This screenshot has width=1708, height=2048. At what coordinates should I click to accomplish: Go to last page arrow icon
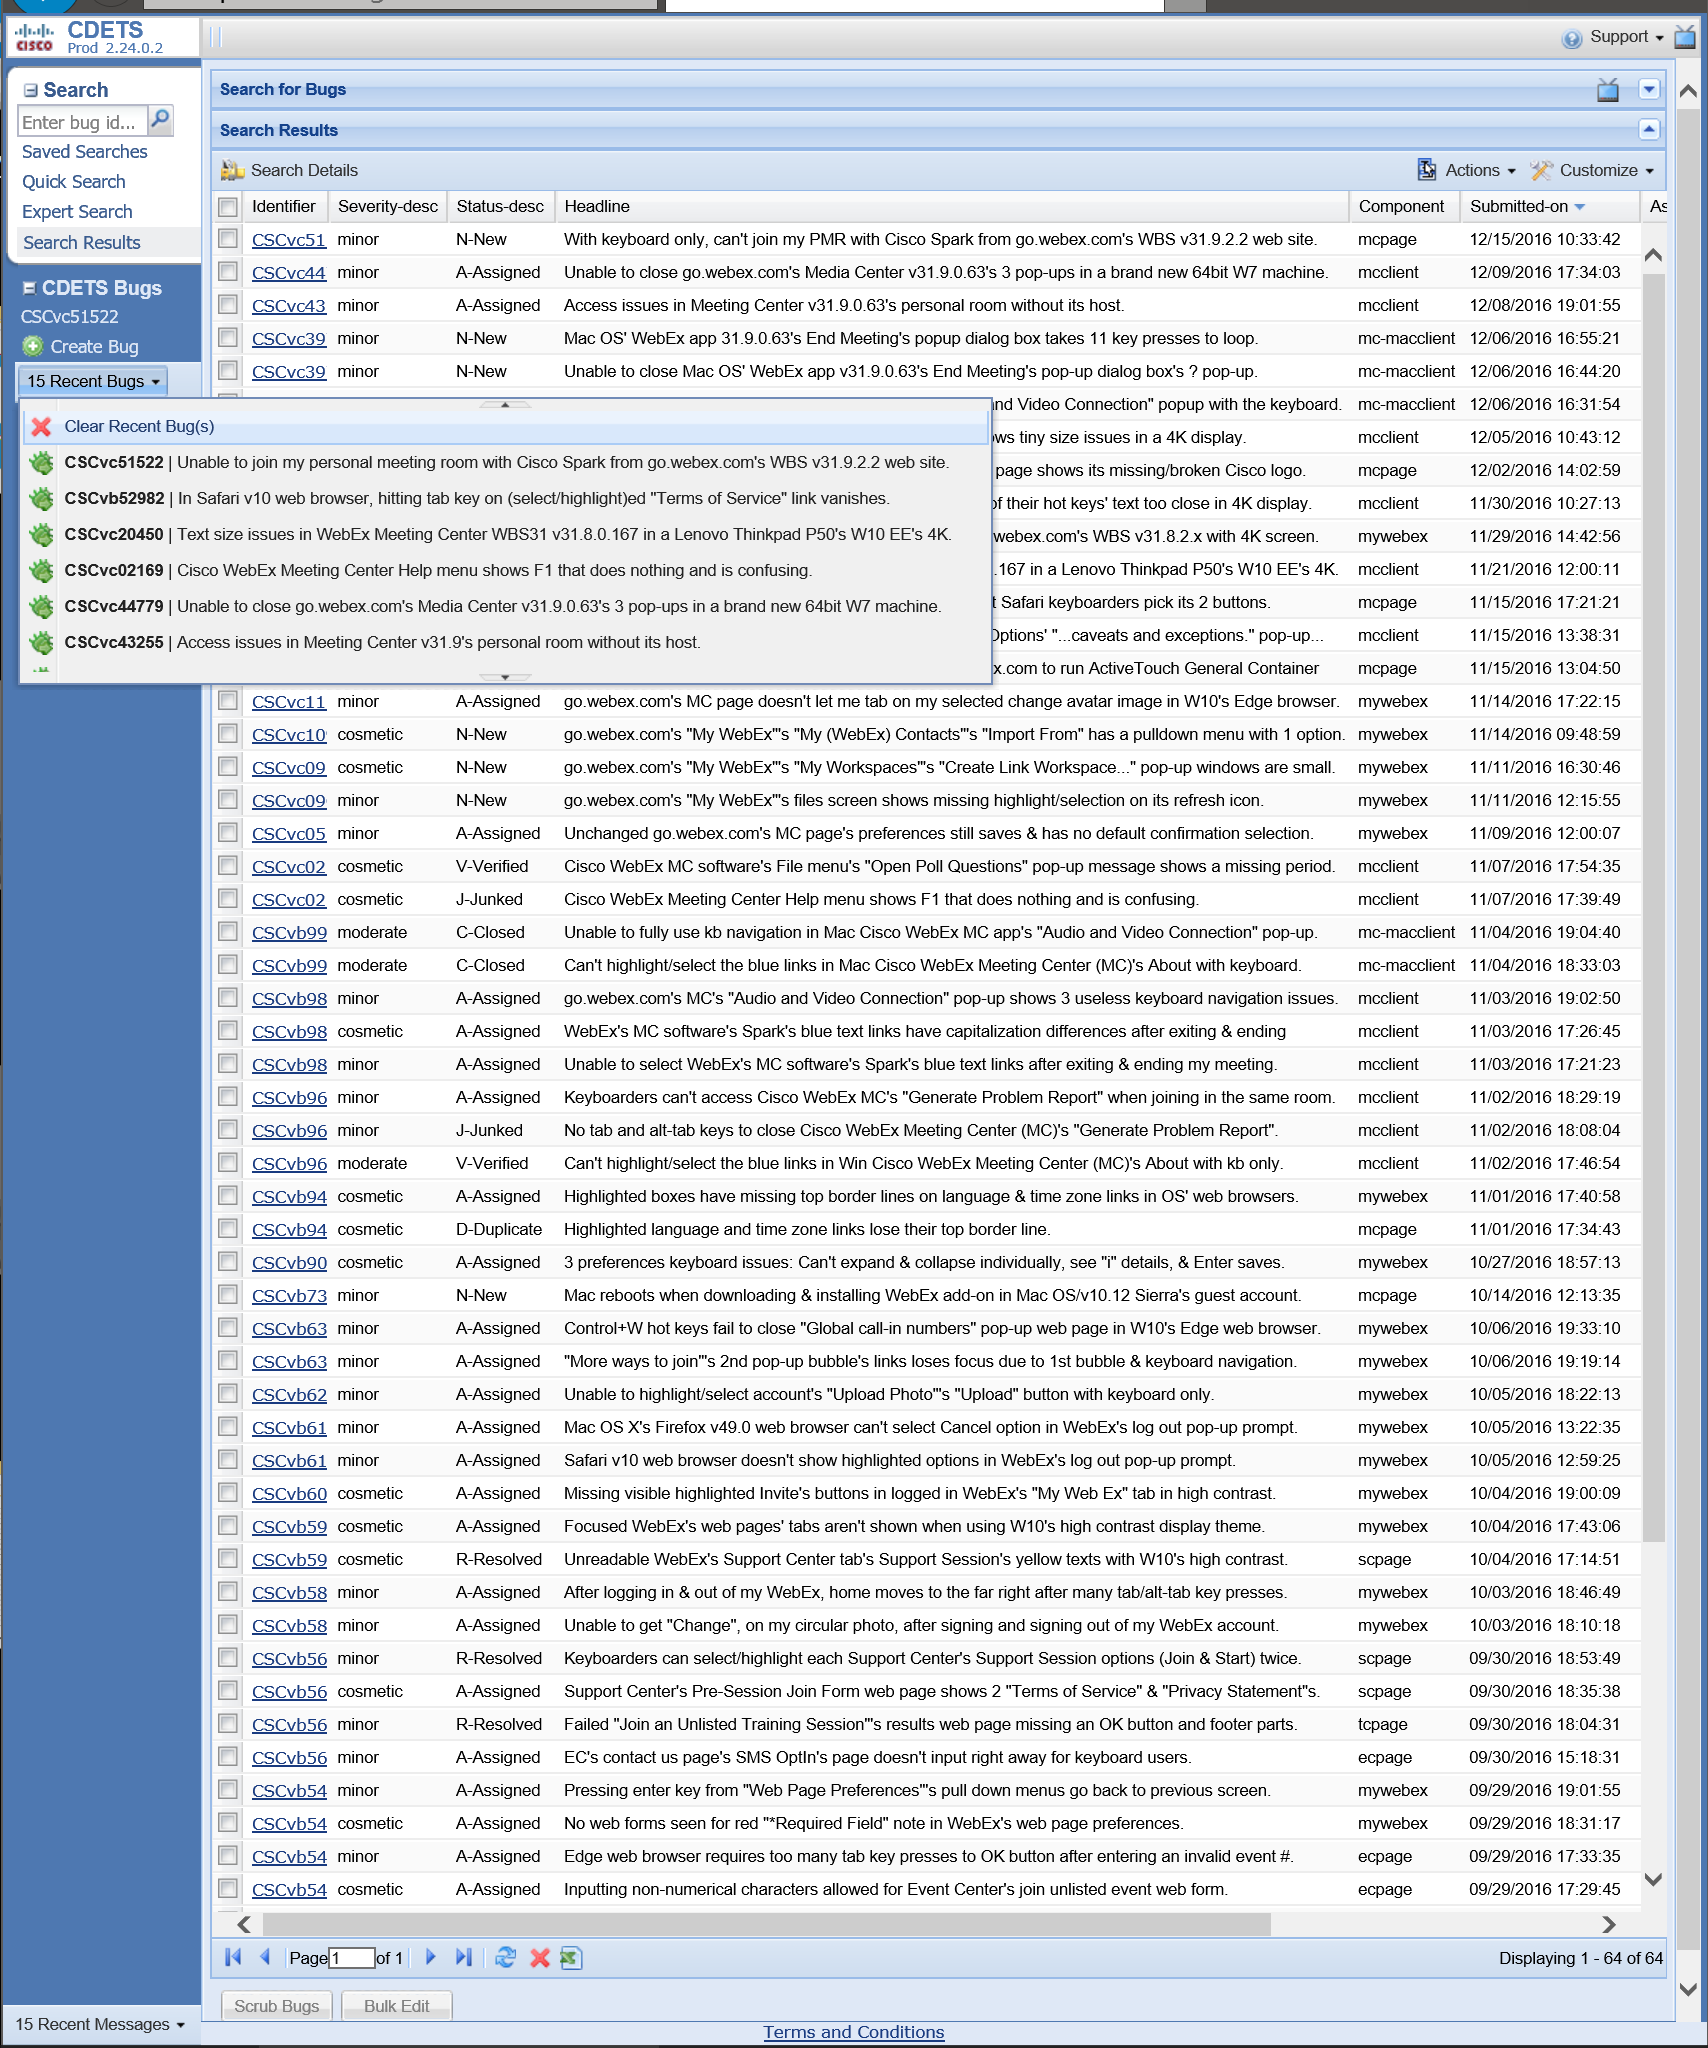pyautogui.click(x=463, y=1957)
